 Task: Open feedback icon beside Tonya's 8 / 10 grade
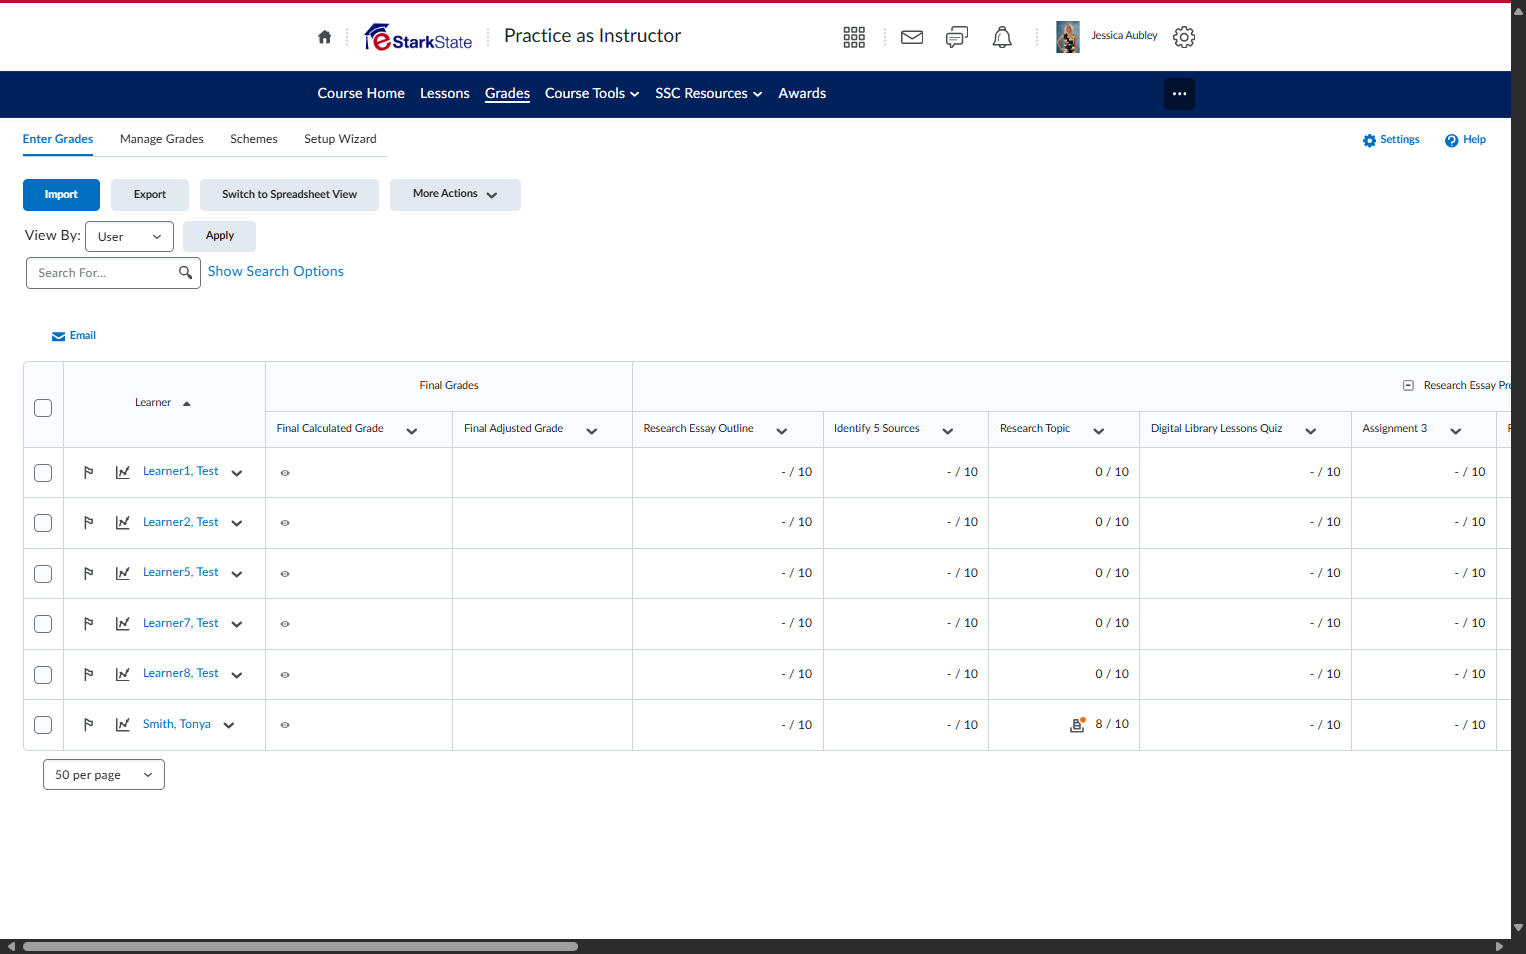click(x=1077, y=724)
